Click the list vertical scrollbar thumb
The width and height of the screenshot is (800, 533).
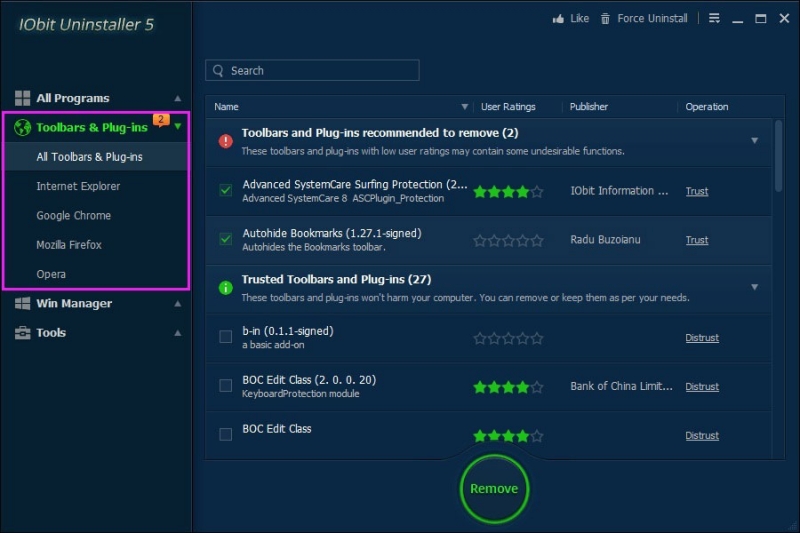tap(778, 156)
